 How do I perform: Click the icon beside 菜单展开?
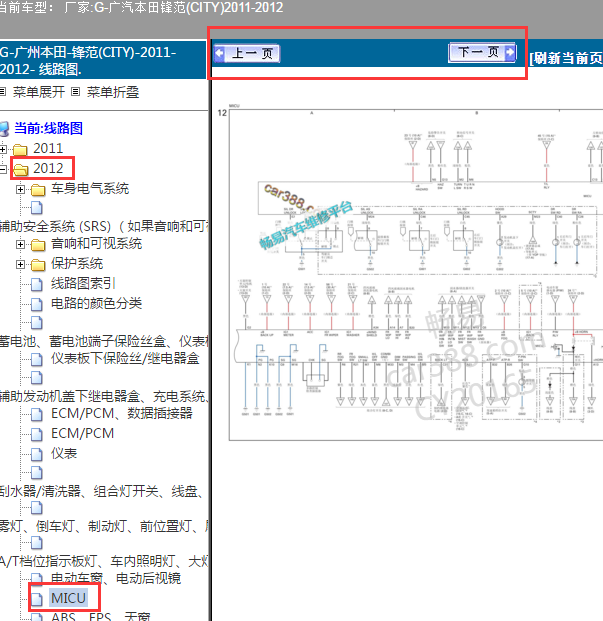tap(3, 92)
